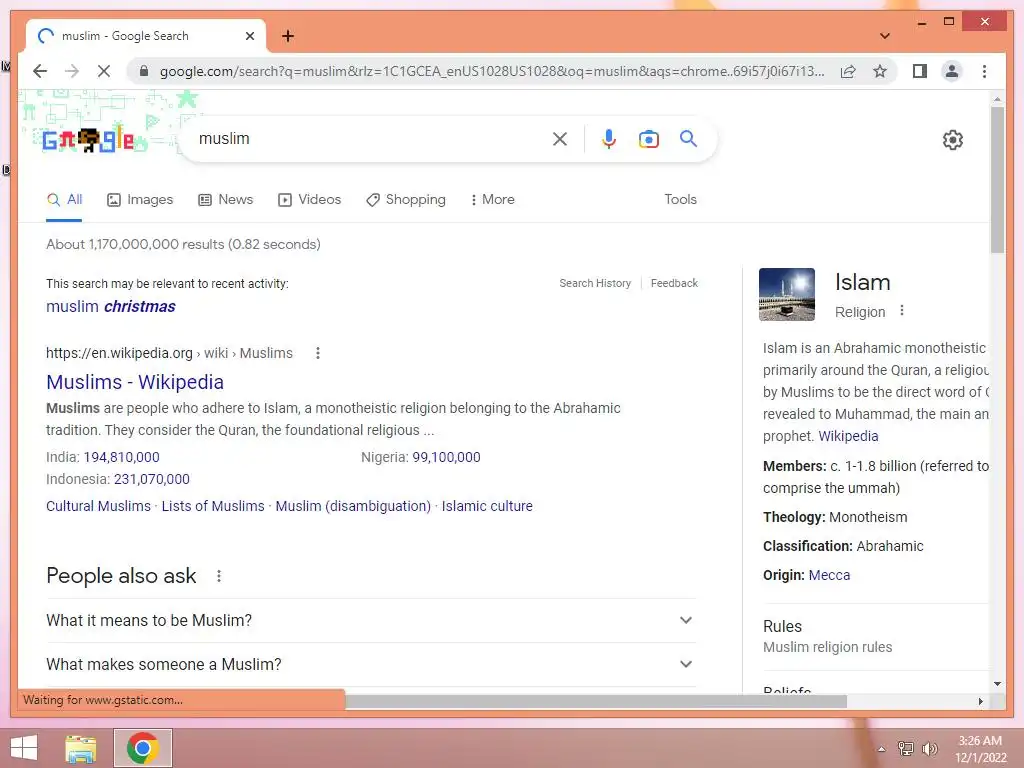Viewport: 1024px width, 768px height.
Task: Select the All results tab
Action: [x=64, y=200]
